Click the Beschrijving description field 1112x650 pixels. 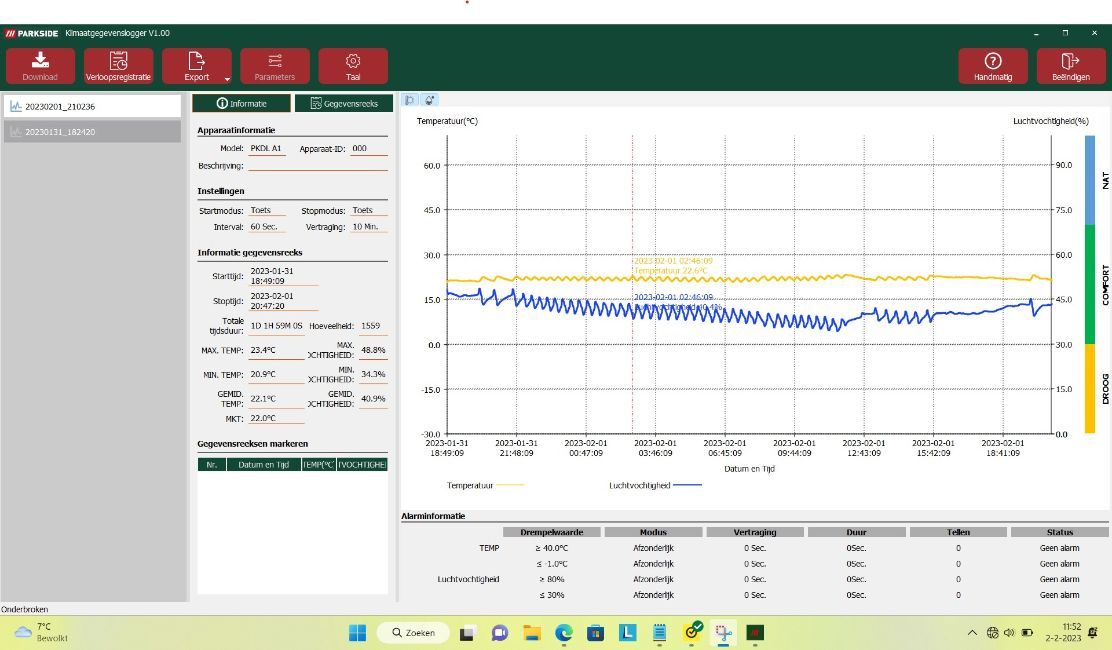318,165
